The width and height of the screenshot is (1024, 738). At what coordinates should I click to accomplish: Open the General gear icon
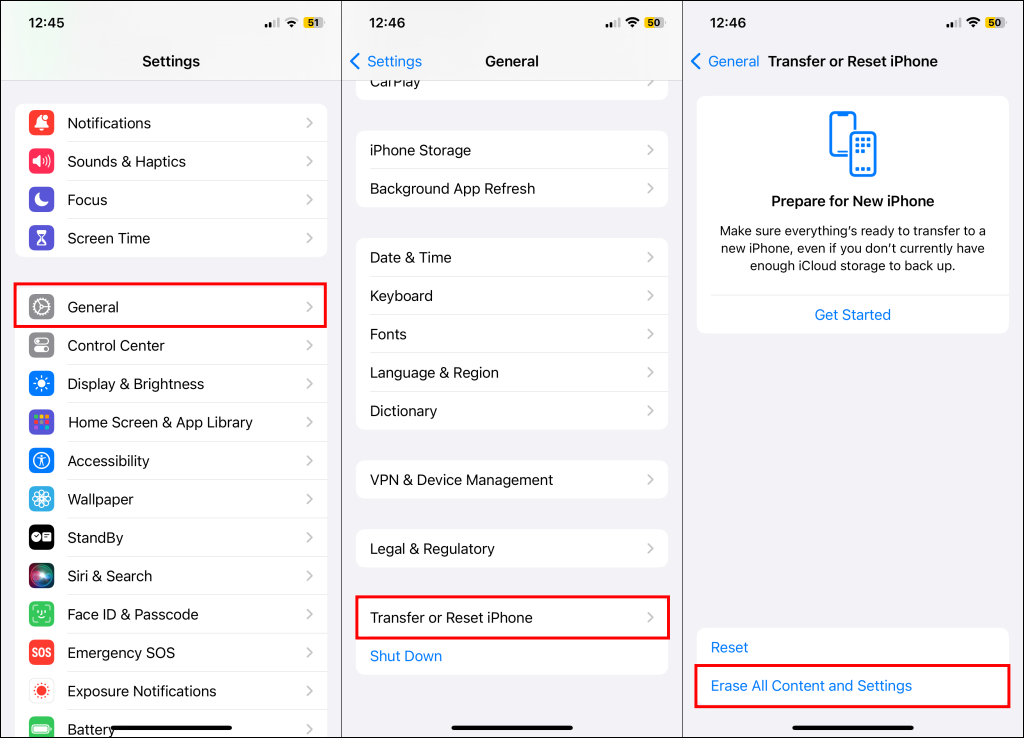point(41,307)
